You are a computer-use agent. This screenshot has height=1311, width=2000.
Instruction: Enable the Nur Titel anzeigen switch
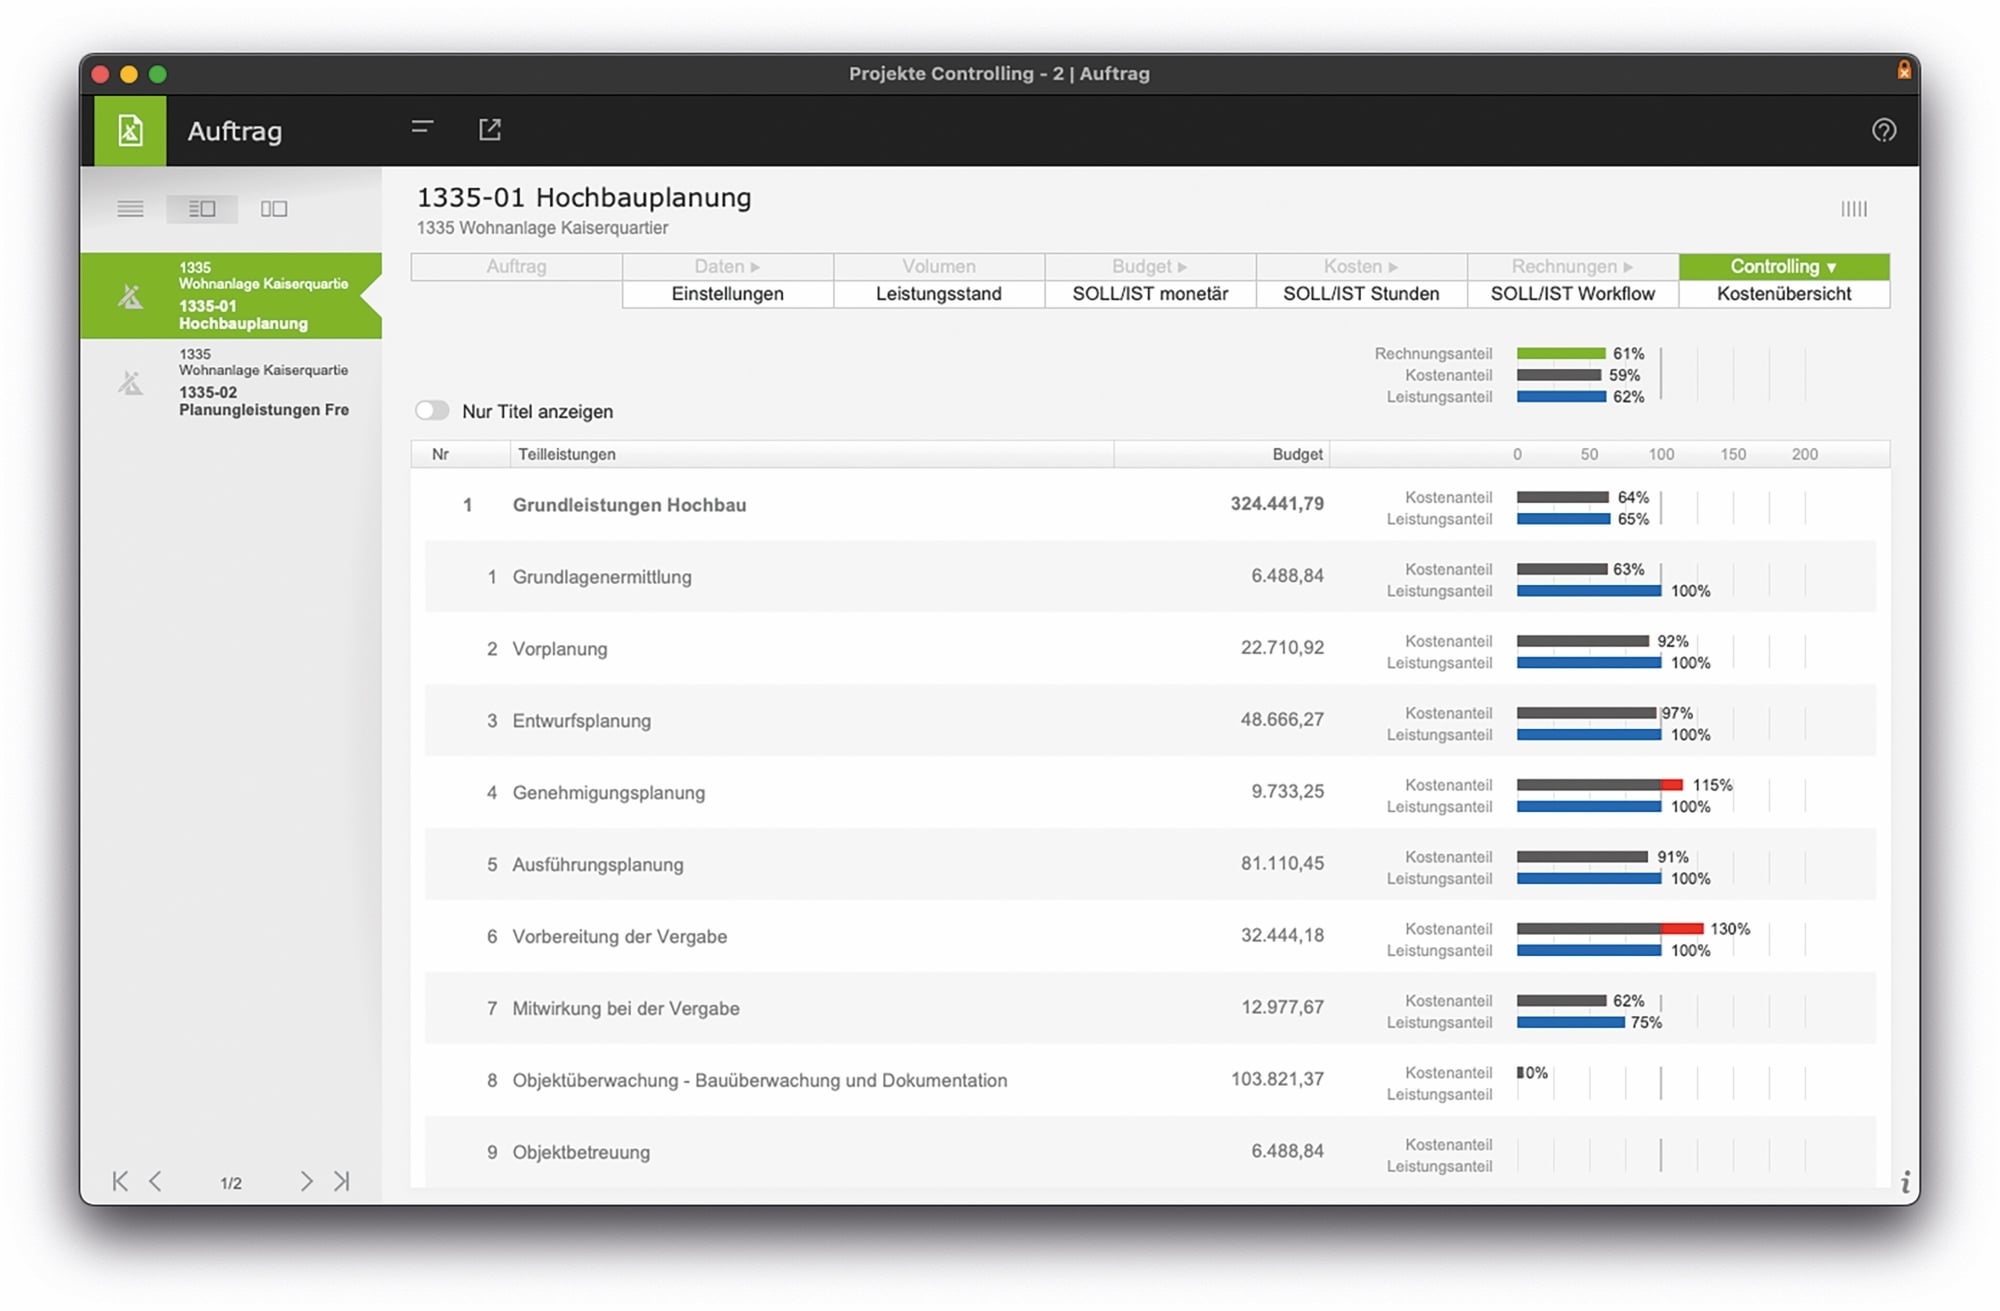coord(432,410)
